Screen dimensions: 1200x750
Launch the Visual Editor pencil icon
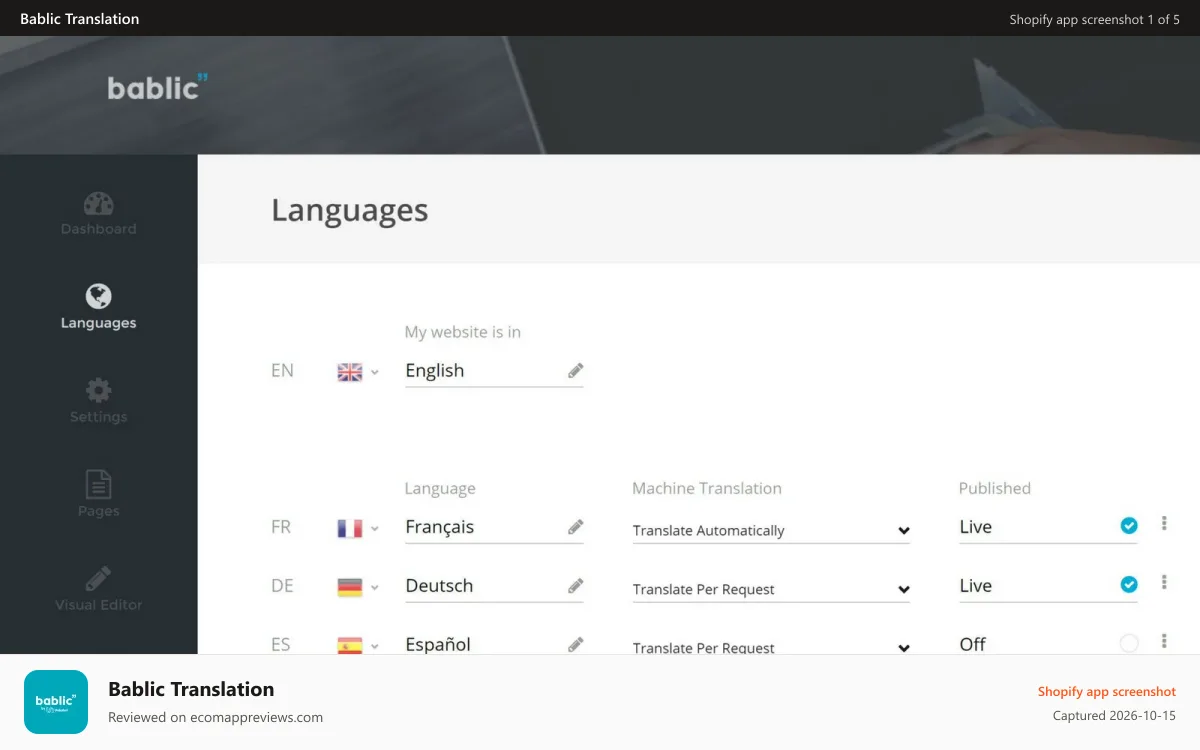click(98, 578)
